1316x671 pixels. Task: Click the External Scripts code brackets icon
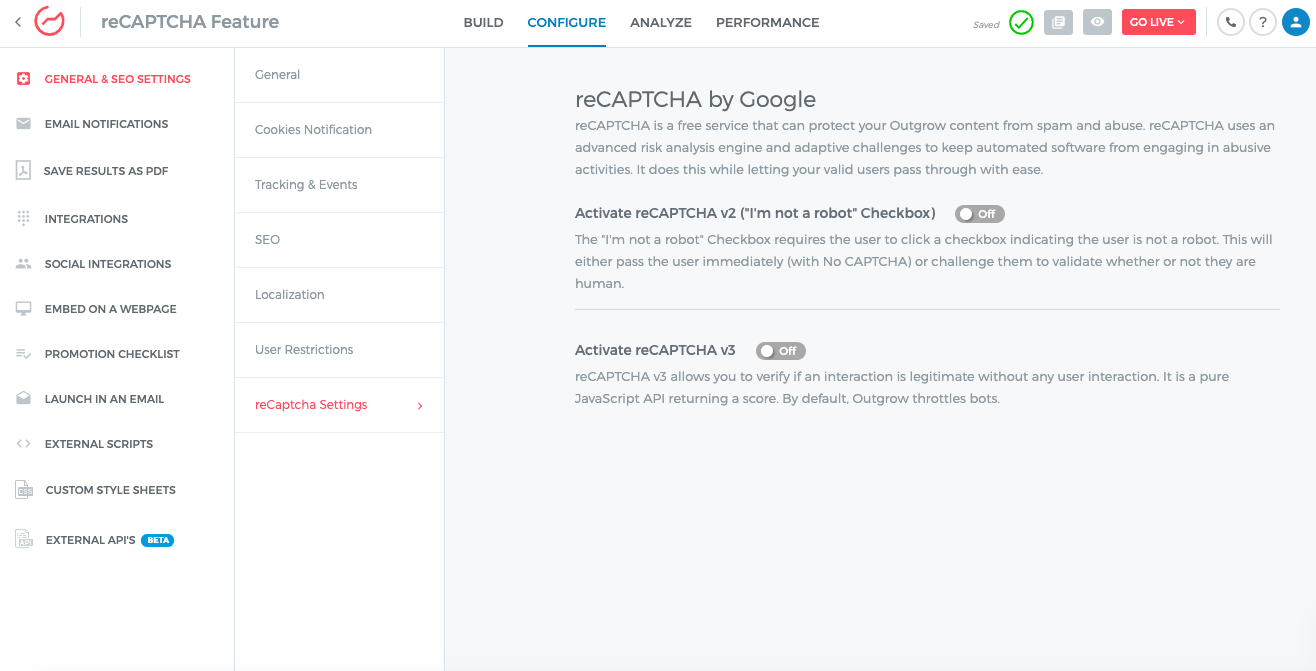(24, 444)
